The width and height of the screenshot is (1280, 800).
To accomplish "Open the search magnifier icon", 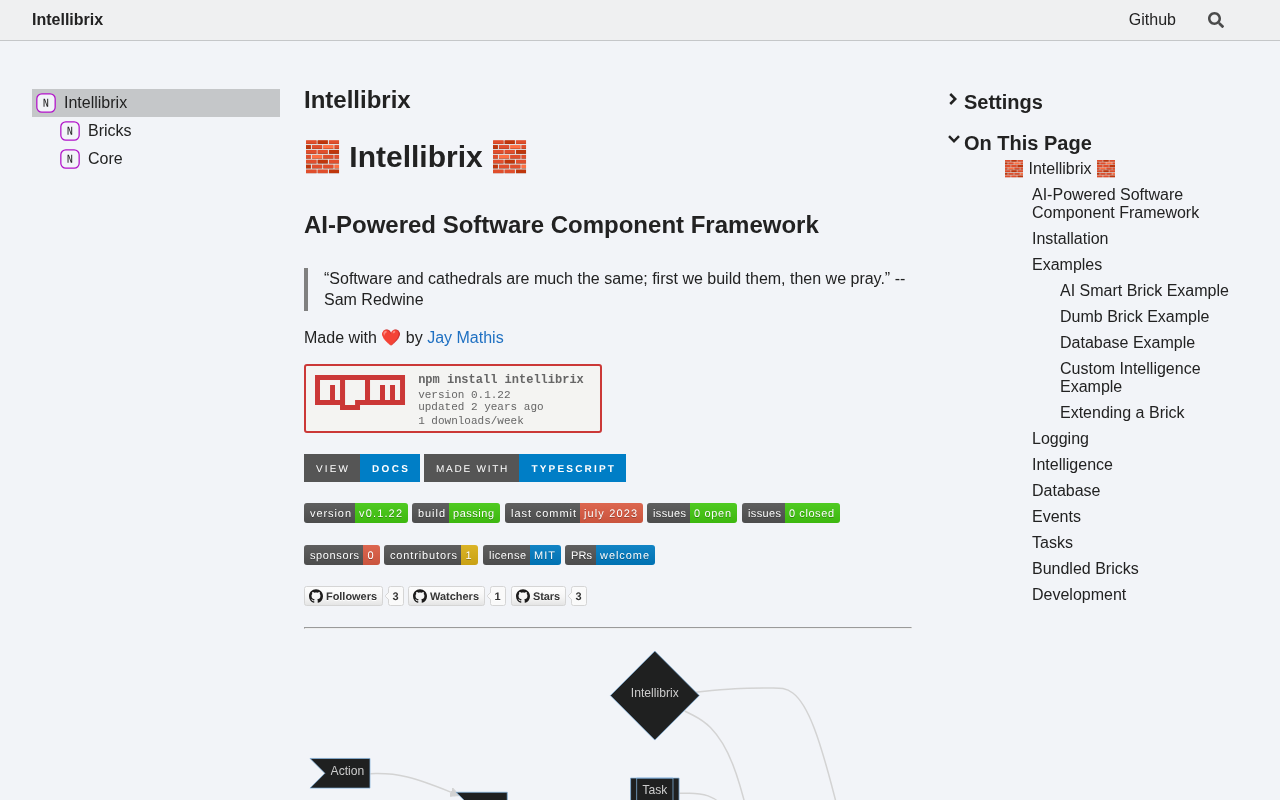I will coord(1215,20).
